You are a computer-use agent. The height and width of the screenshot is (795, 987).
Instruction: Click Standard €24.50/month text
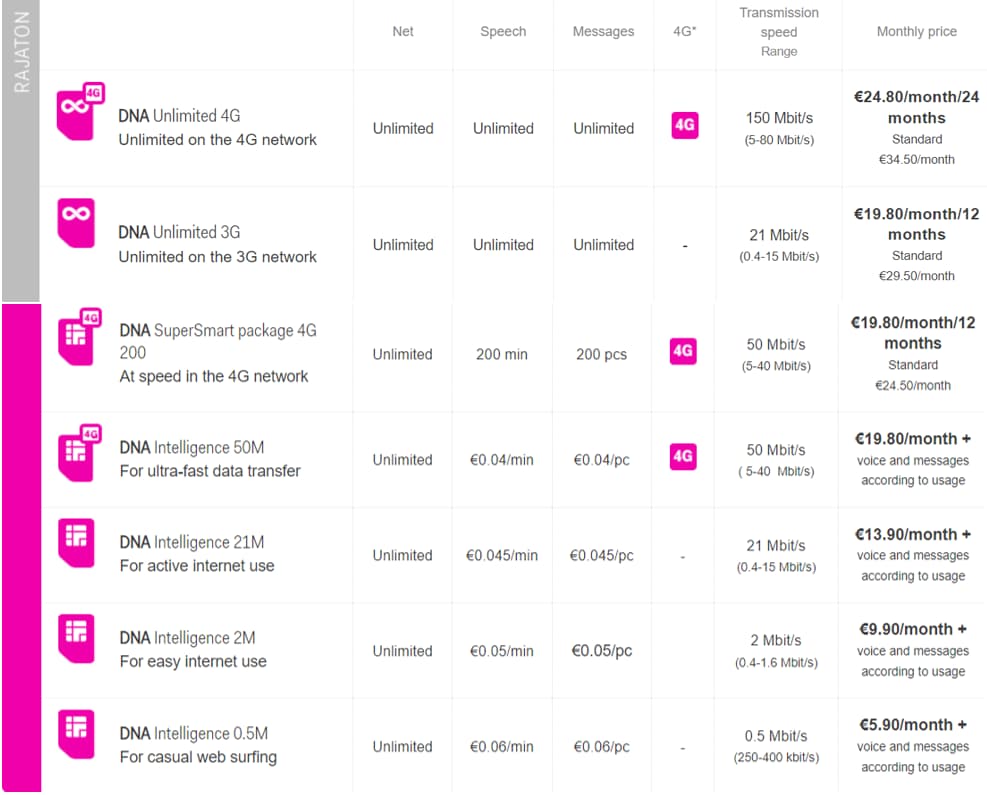(x=913, y=375)
